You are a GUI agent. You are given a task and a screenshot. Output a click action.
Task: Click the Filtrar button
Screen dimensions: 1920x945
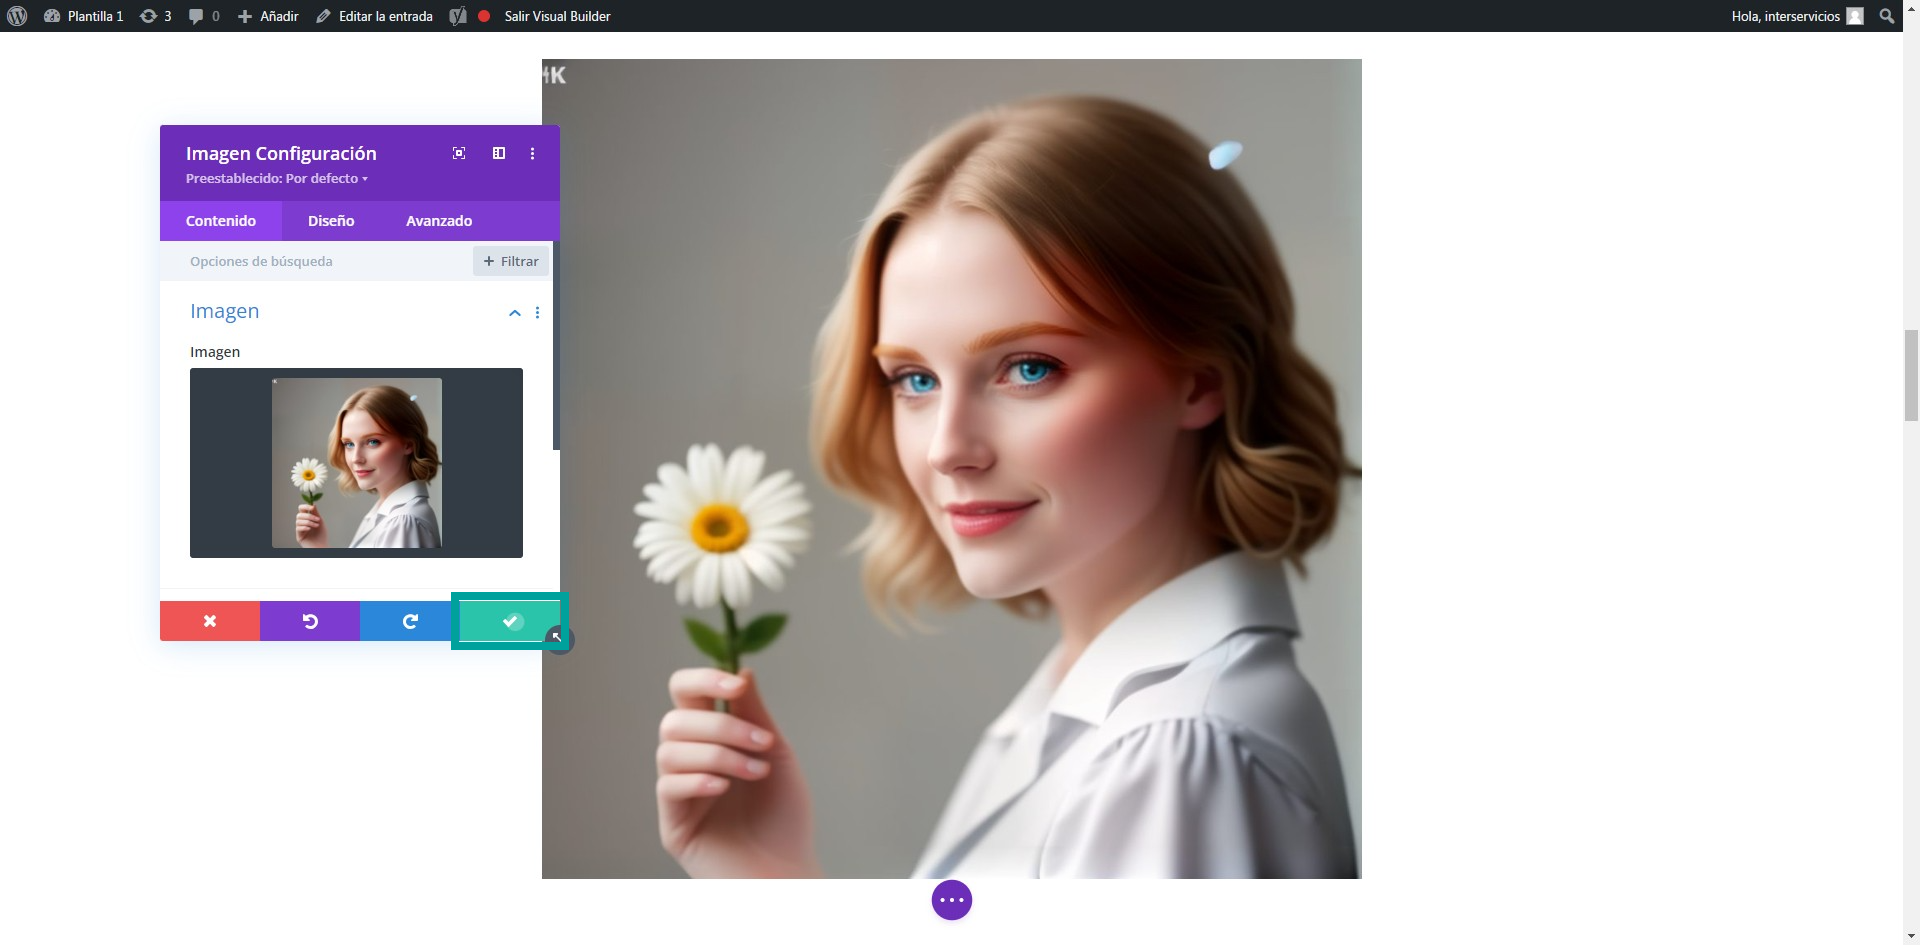(x=511, y=261)
